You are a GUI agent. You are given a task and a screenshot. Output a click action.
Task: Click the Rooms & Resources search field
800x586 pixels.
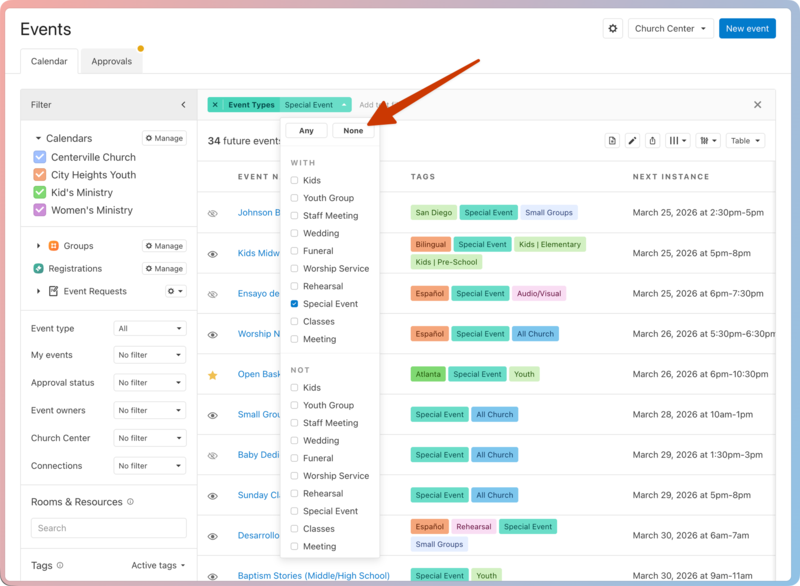108,528
